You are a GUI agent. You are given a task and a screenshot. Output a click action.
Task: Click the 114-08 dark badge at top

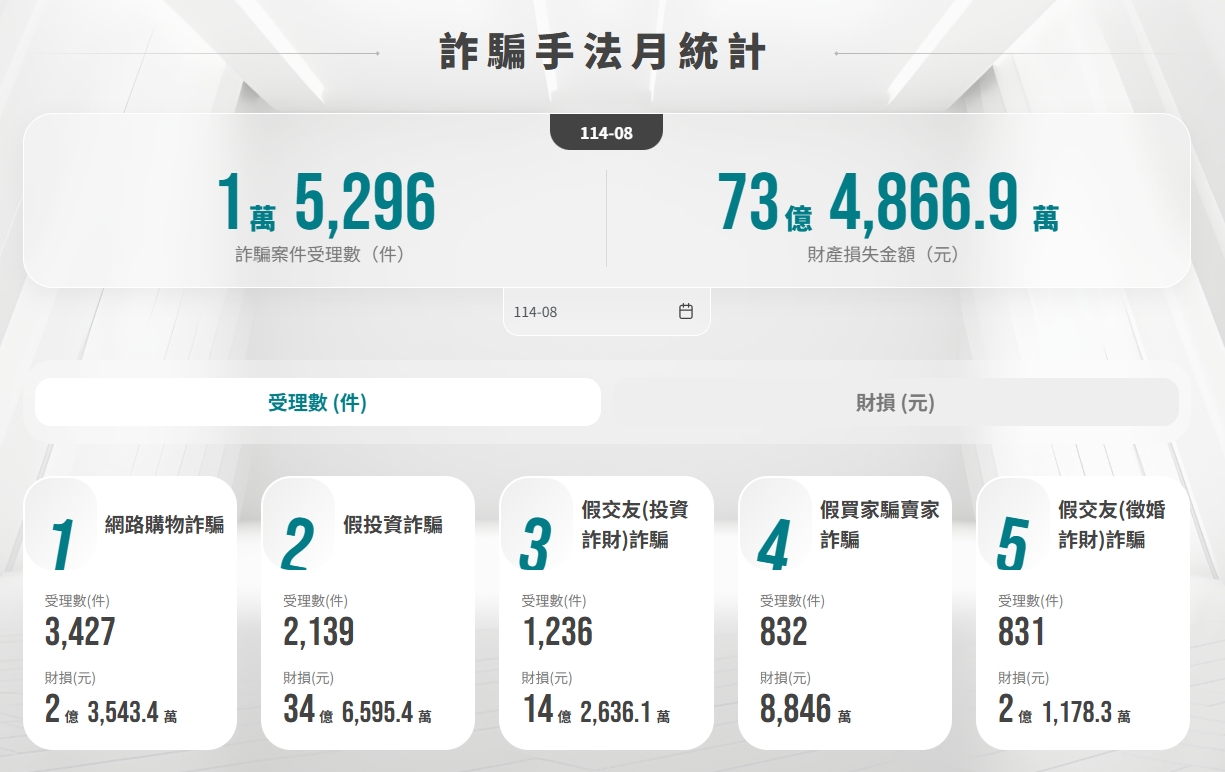click(x=606, y=132)
